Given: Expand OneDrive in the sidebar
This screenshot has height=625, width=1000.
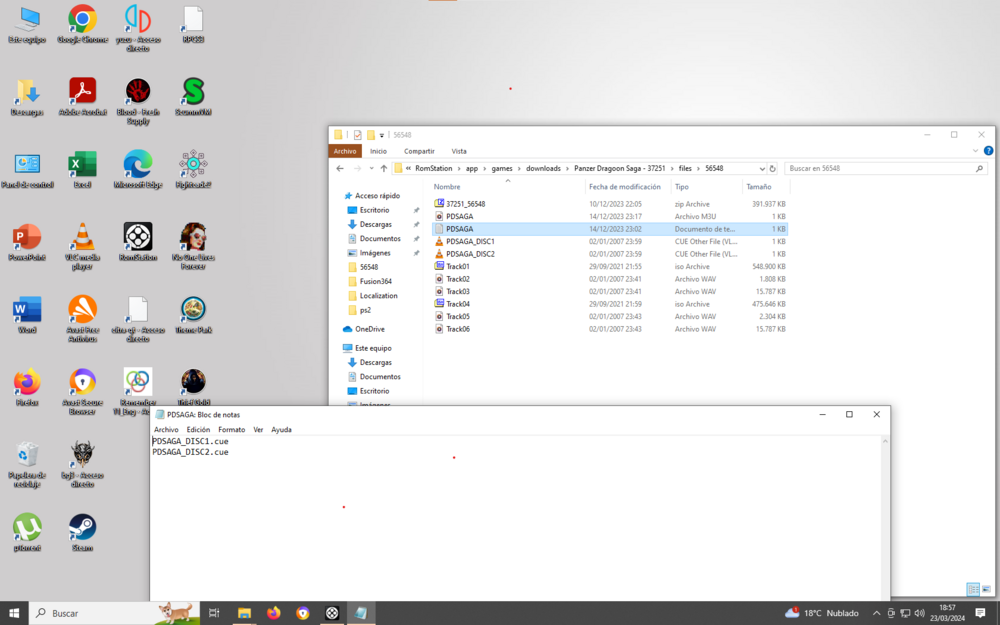Looking at the screenshot, I should point(339,328).
